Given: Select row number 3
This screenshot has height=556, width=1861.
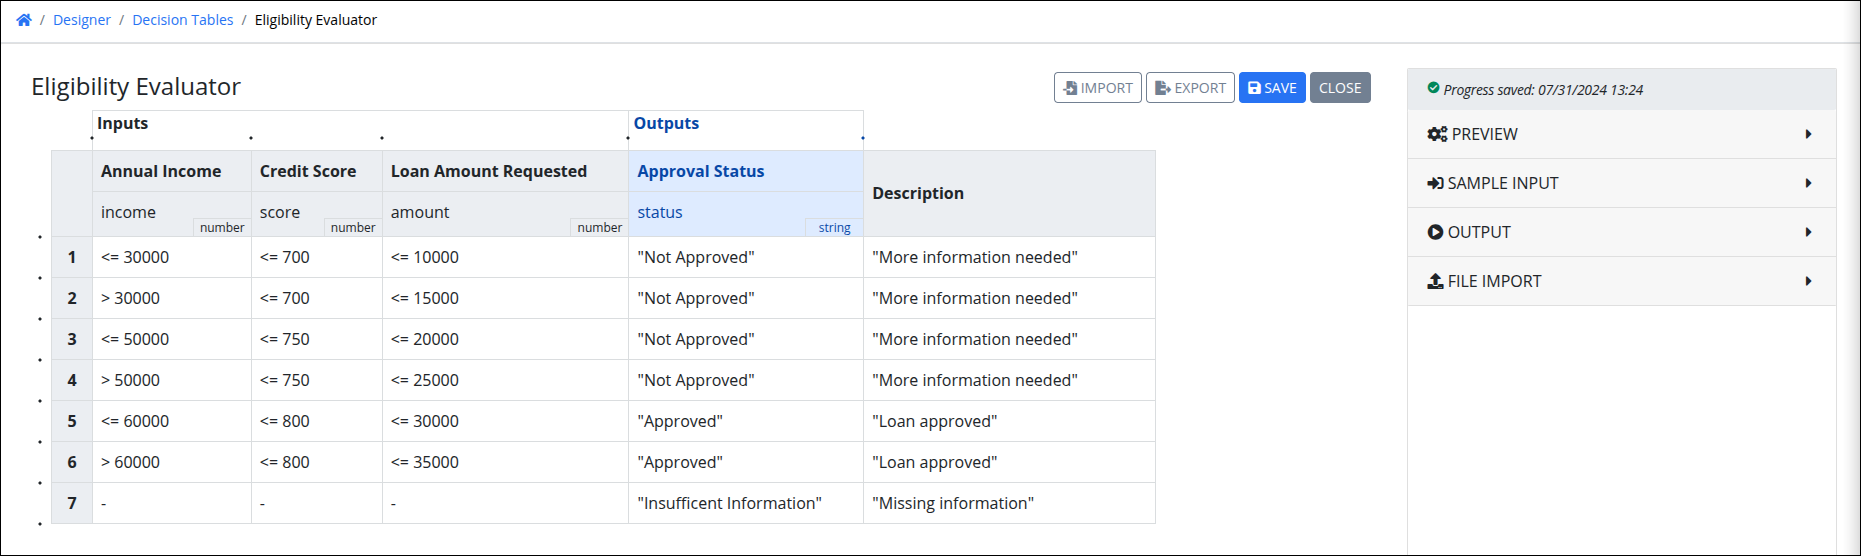Looking at the screenshot, I should click(x=72, y=339).
